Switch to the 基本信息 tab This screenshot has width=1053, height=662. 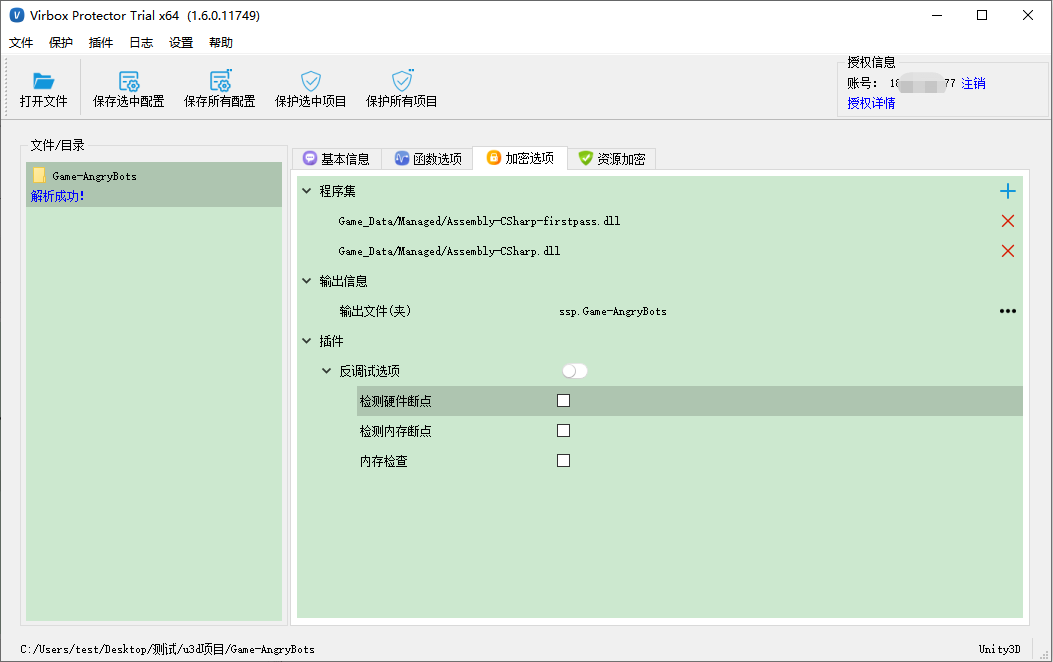click(x=336, y=158)
